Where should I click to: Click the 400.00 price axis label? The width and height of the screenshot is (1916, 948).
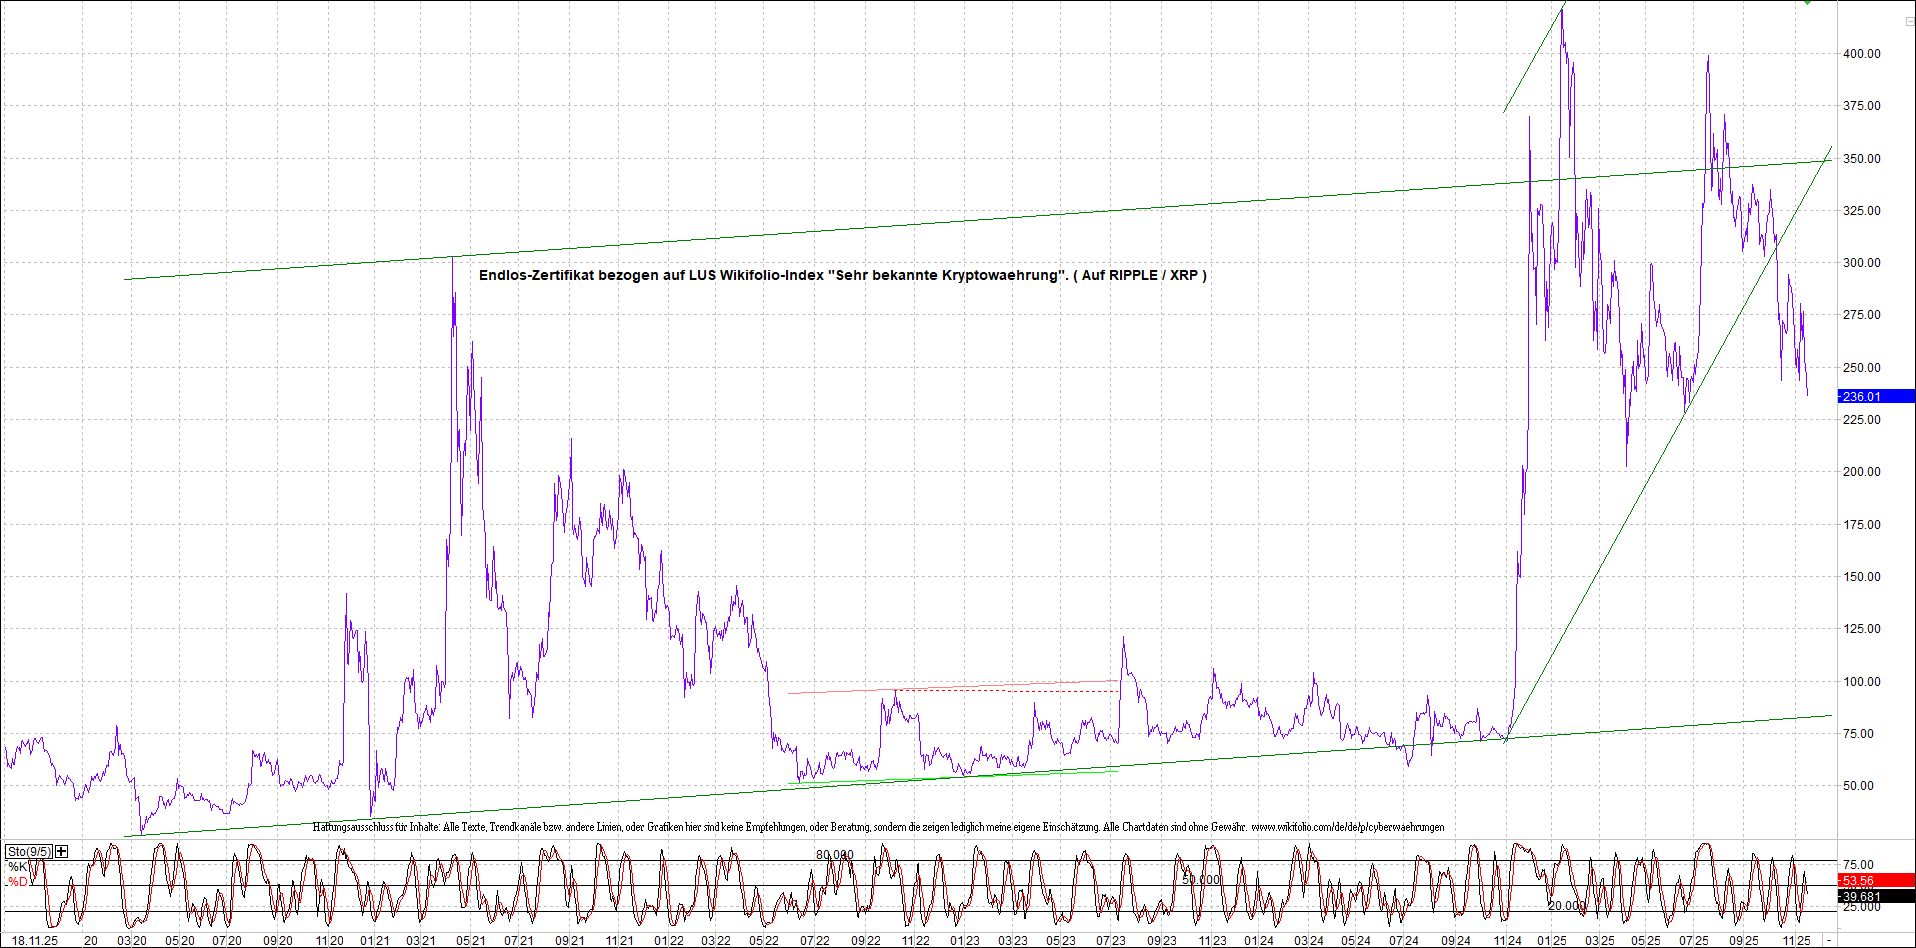[1861, 54]
